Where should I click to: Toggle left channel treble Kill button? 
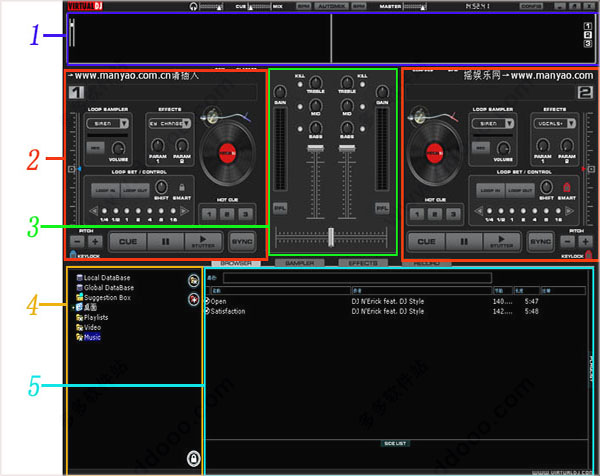(300, 85)
